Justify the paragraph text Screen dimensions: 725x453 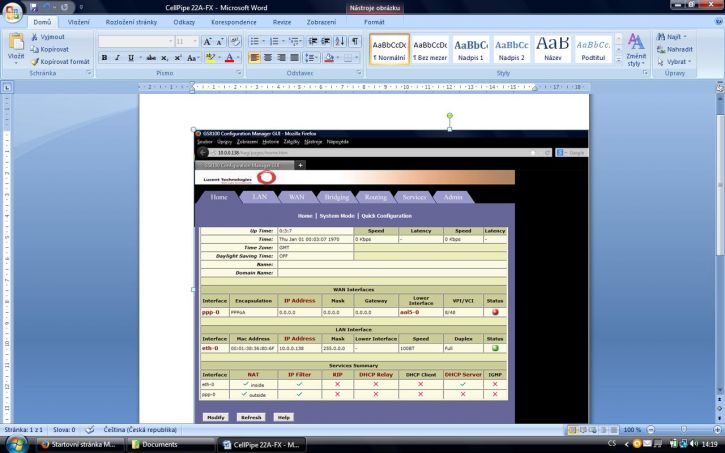pyautogui.click(x=295, y=58)
